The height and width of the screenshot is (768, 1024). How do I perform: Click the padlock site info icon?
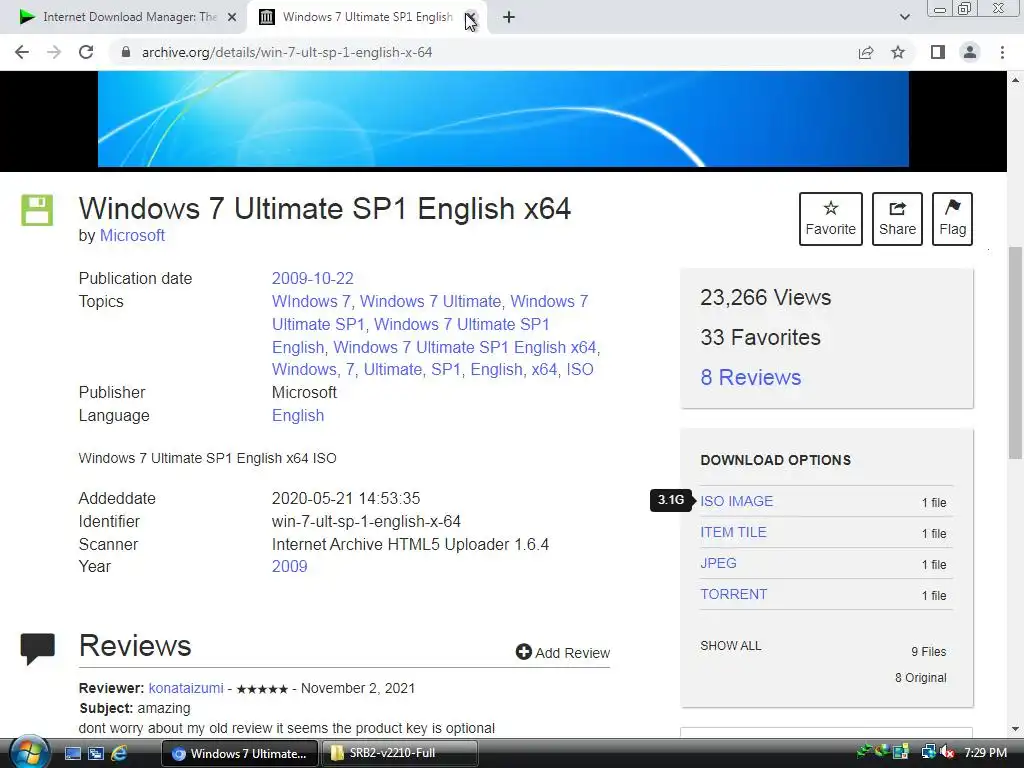point(126,52)
